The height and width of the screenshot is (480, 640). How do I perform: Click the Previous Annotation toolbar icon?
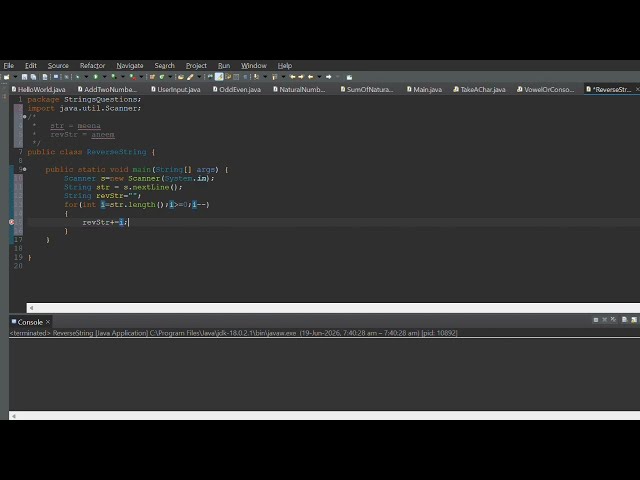[275, 77]
